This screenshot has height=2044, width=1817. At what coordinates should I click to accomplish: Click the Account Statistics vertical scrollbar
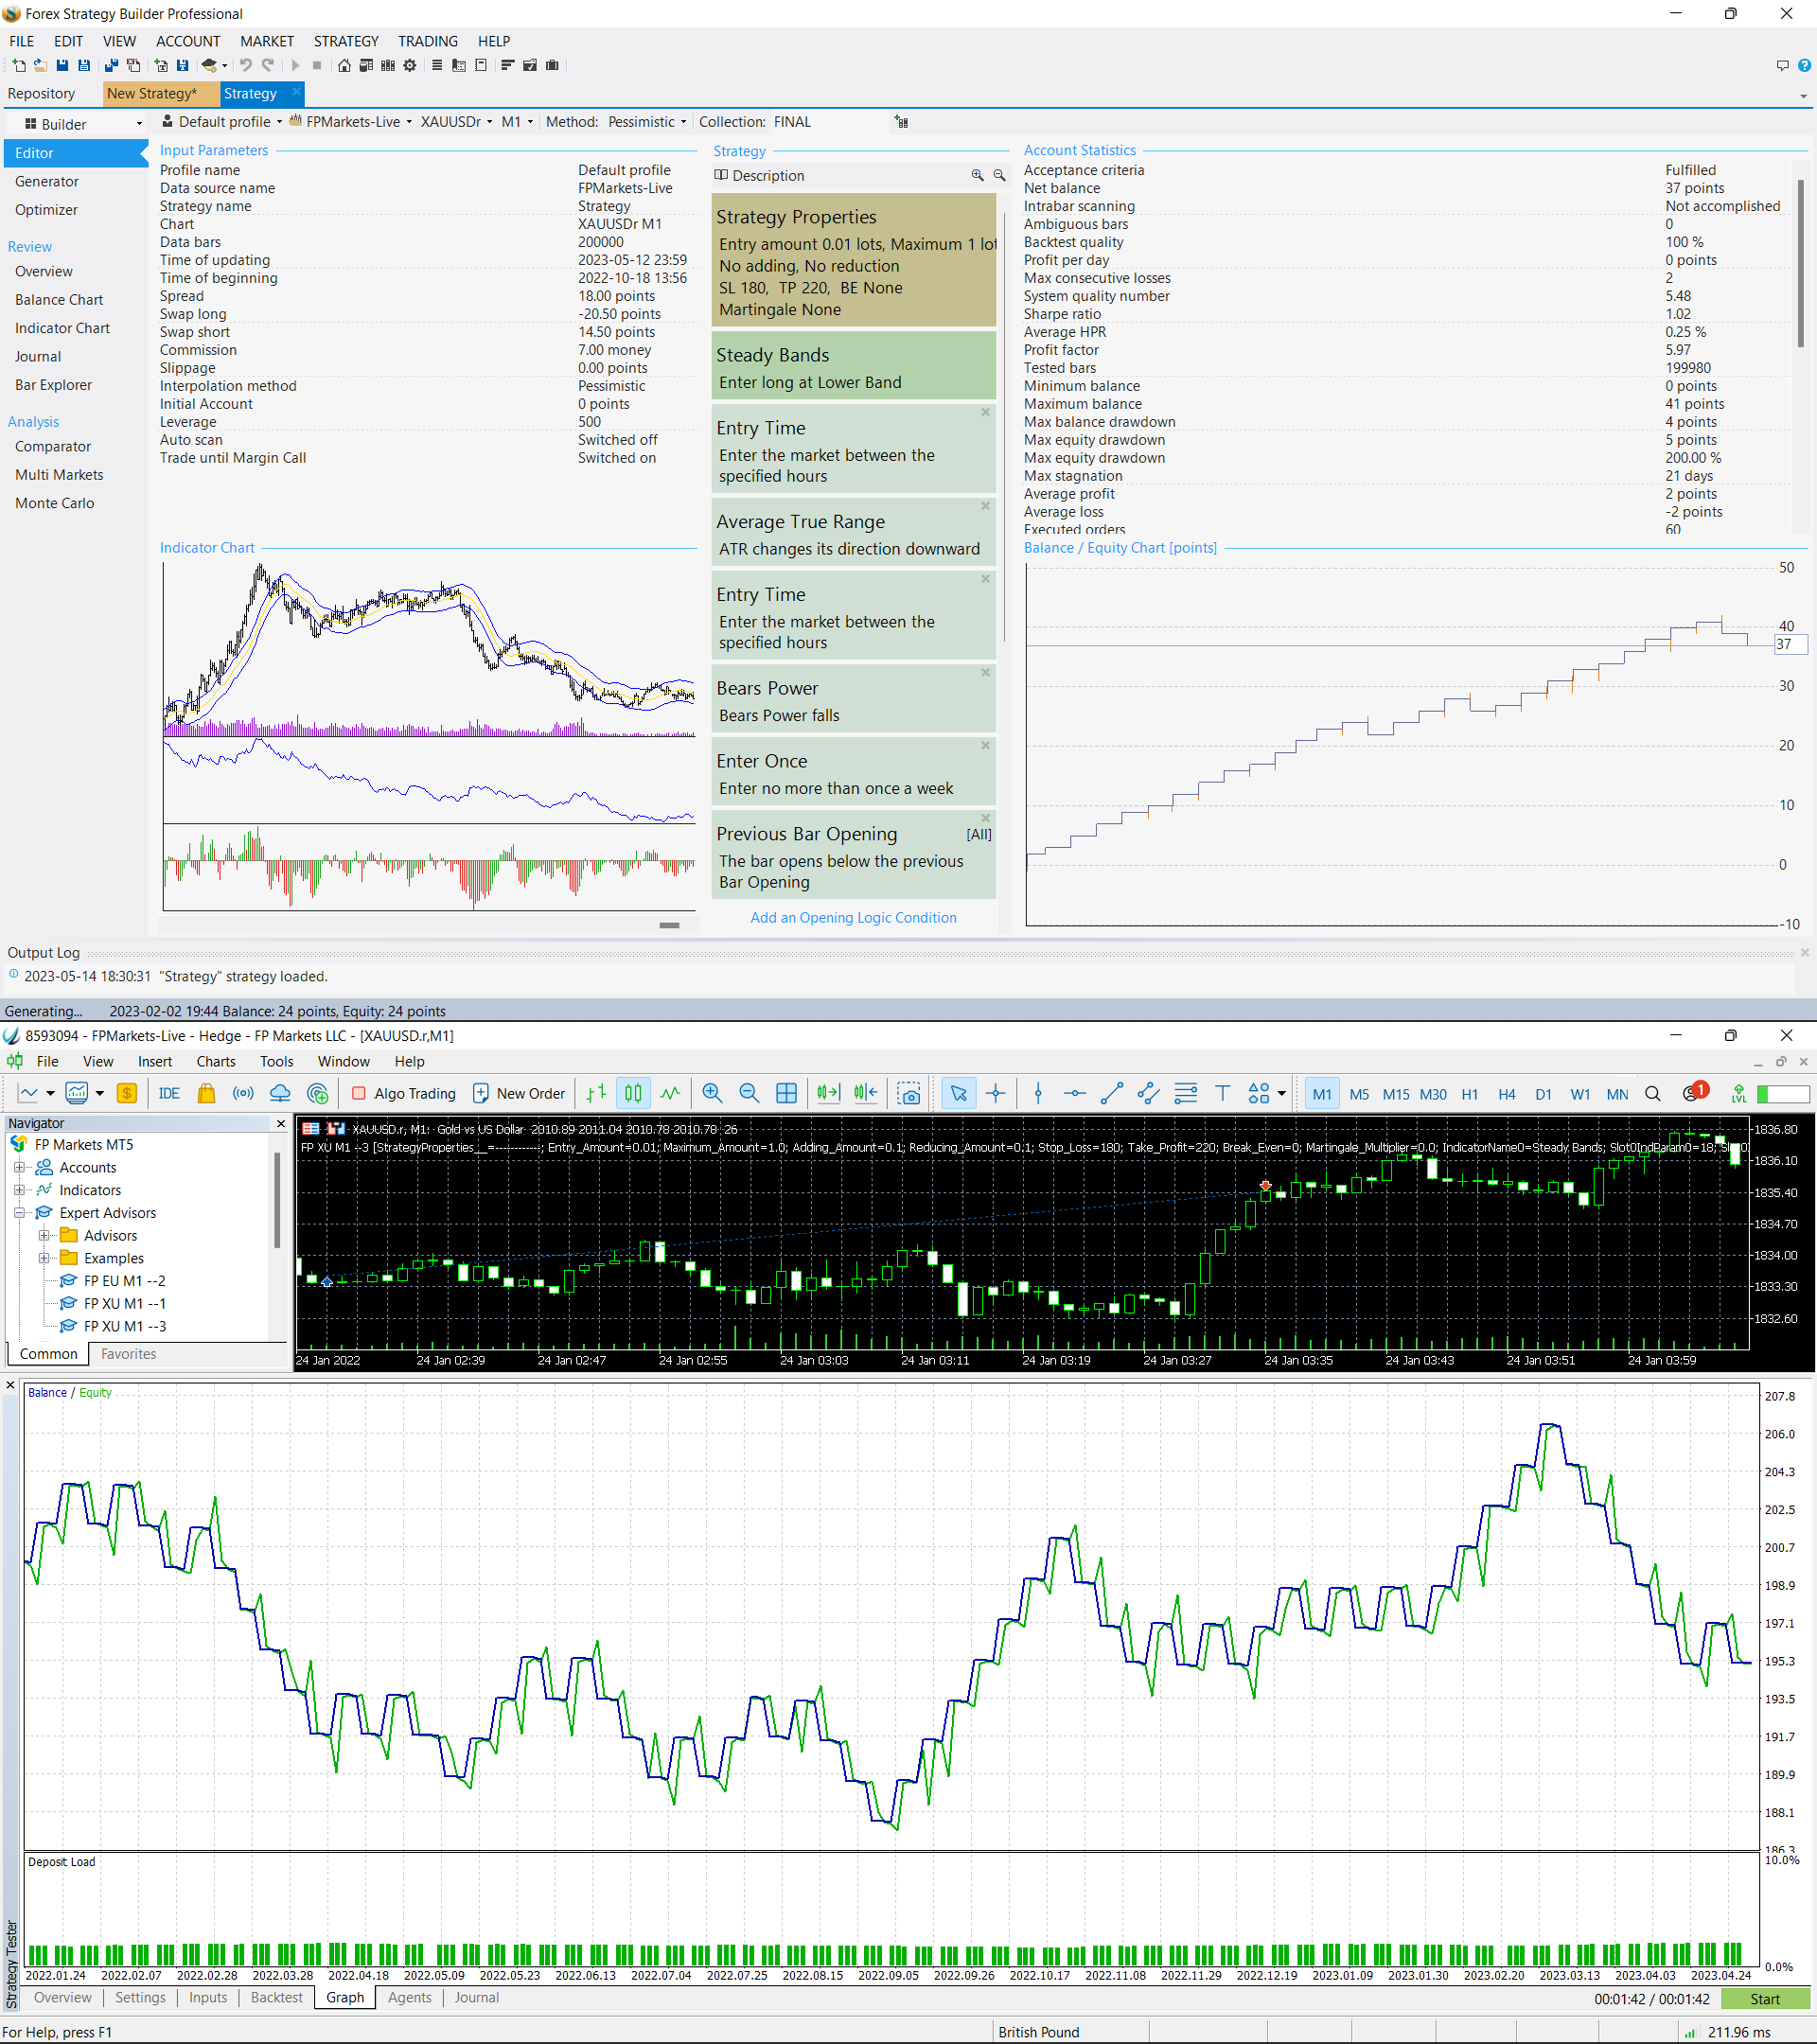(x=1801, y=262)
